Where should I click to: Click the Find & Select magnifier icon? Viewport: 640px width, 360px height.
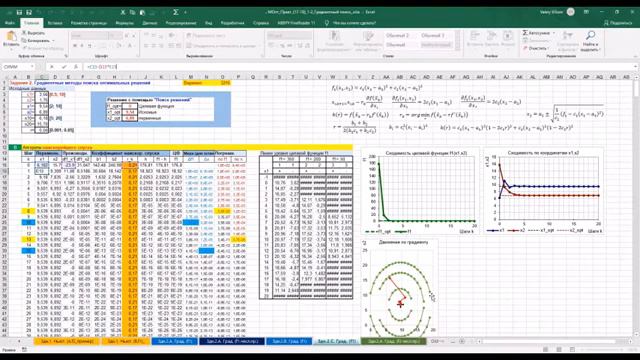pyautogui.click(x=590, y=36)
